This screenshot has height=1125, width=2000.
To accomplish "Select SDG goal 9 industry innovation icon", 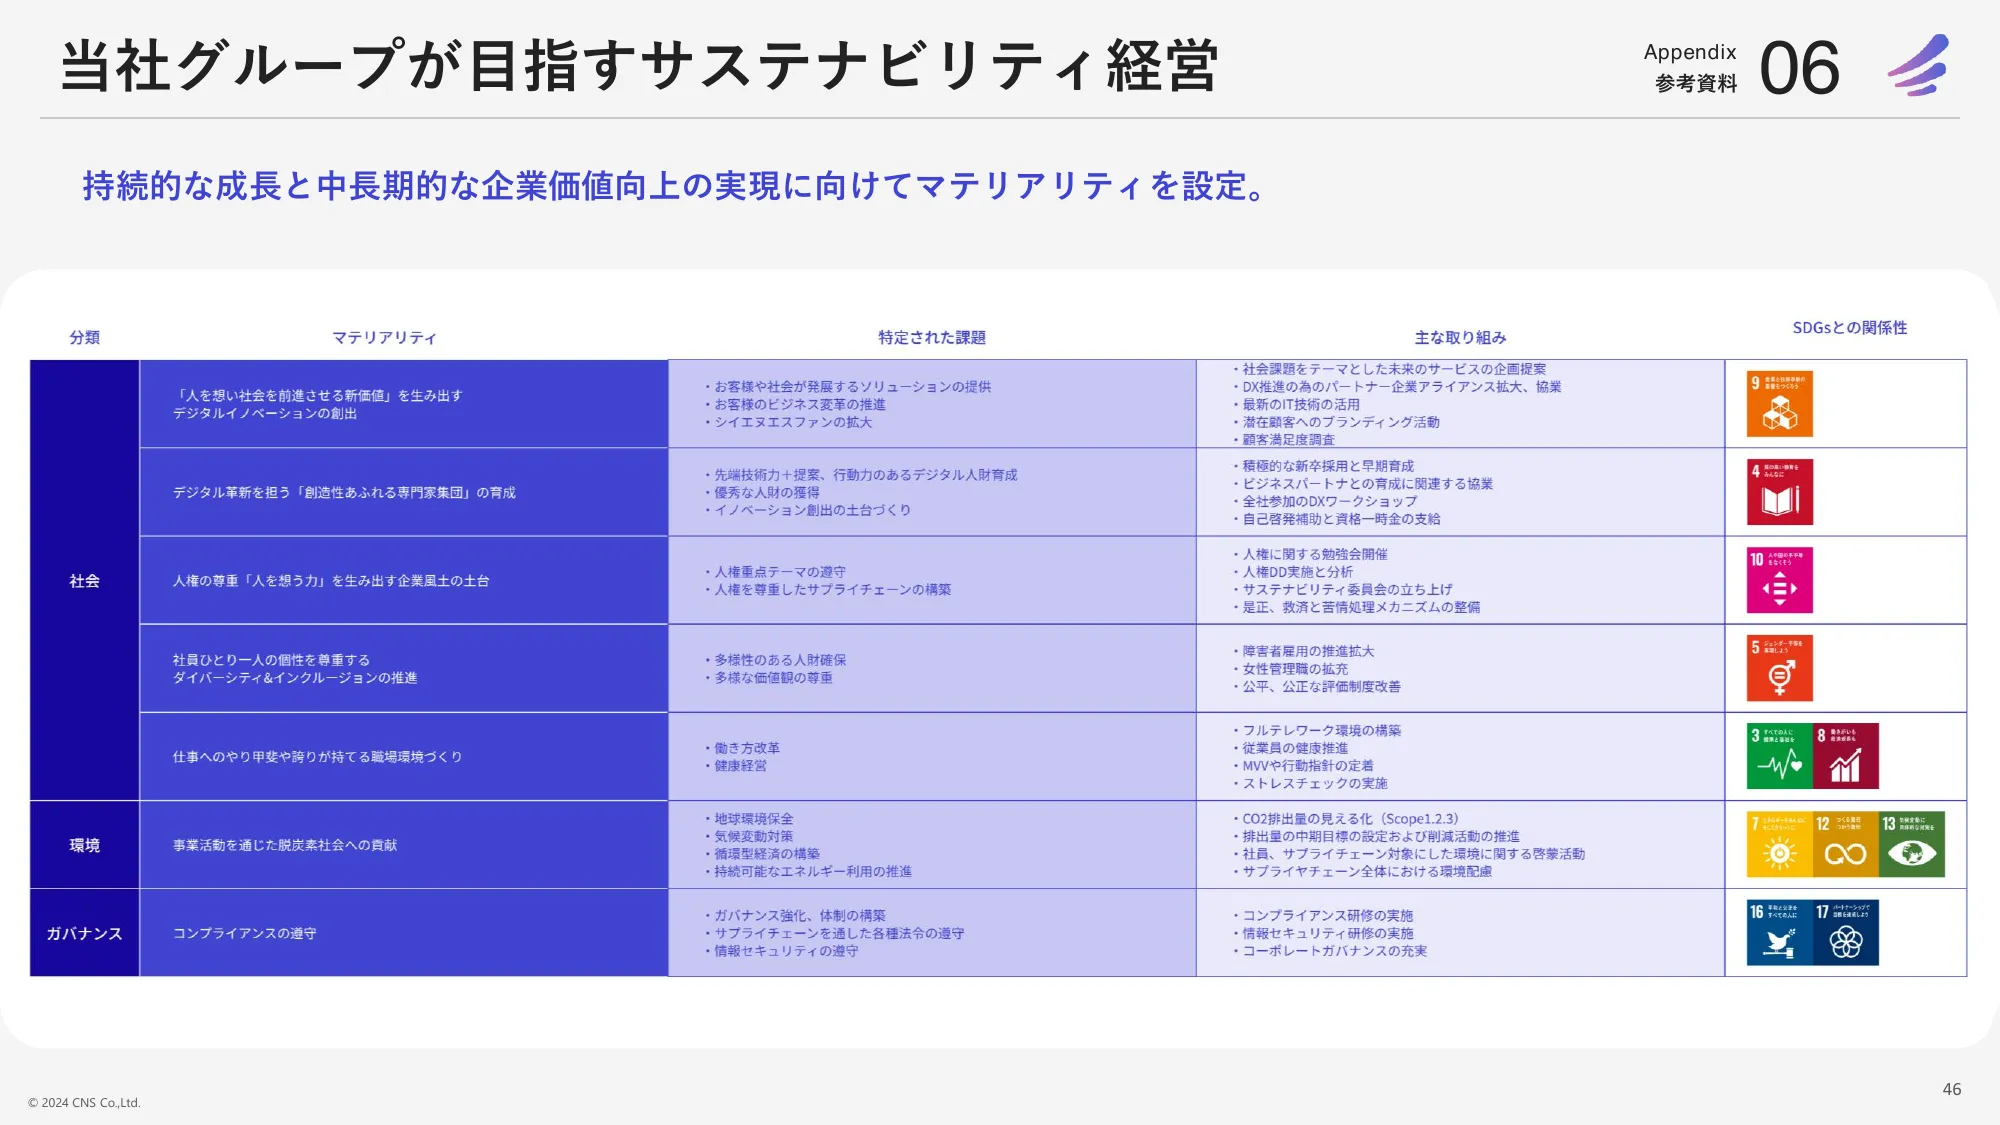I will [x=1779, y=402].
